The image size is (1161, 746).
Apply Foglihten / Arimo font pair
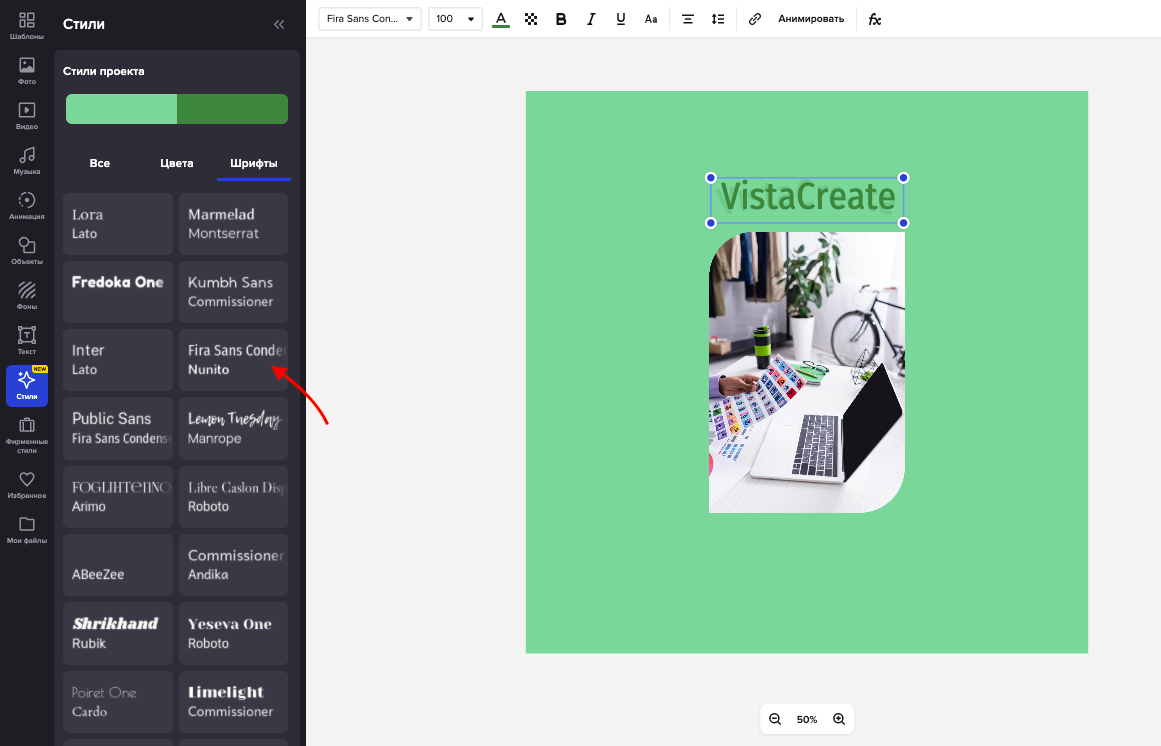[x=118, y=497]
